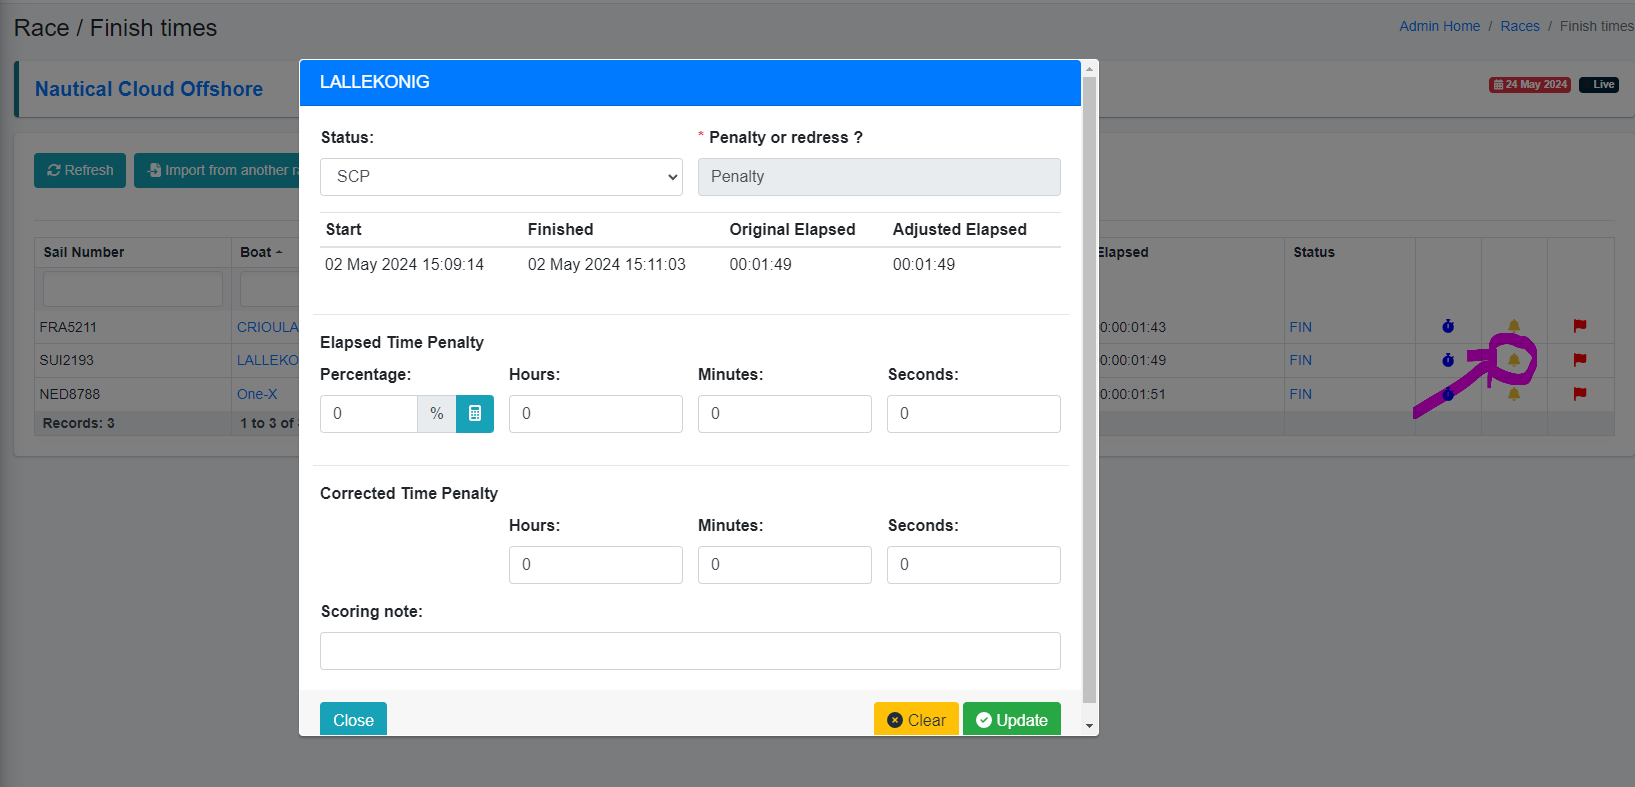Click the Scoring note text field
Screen dimensions: 1635x787
click(690, 651)
